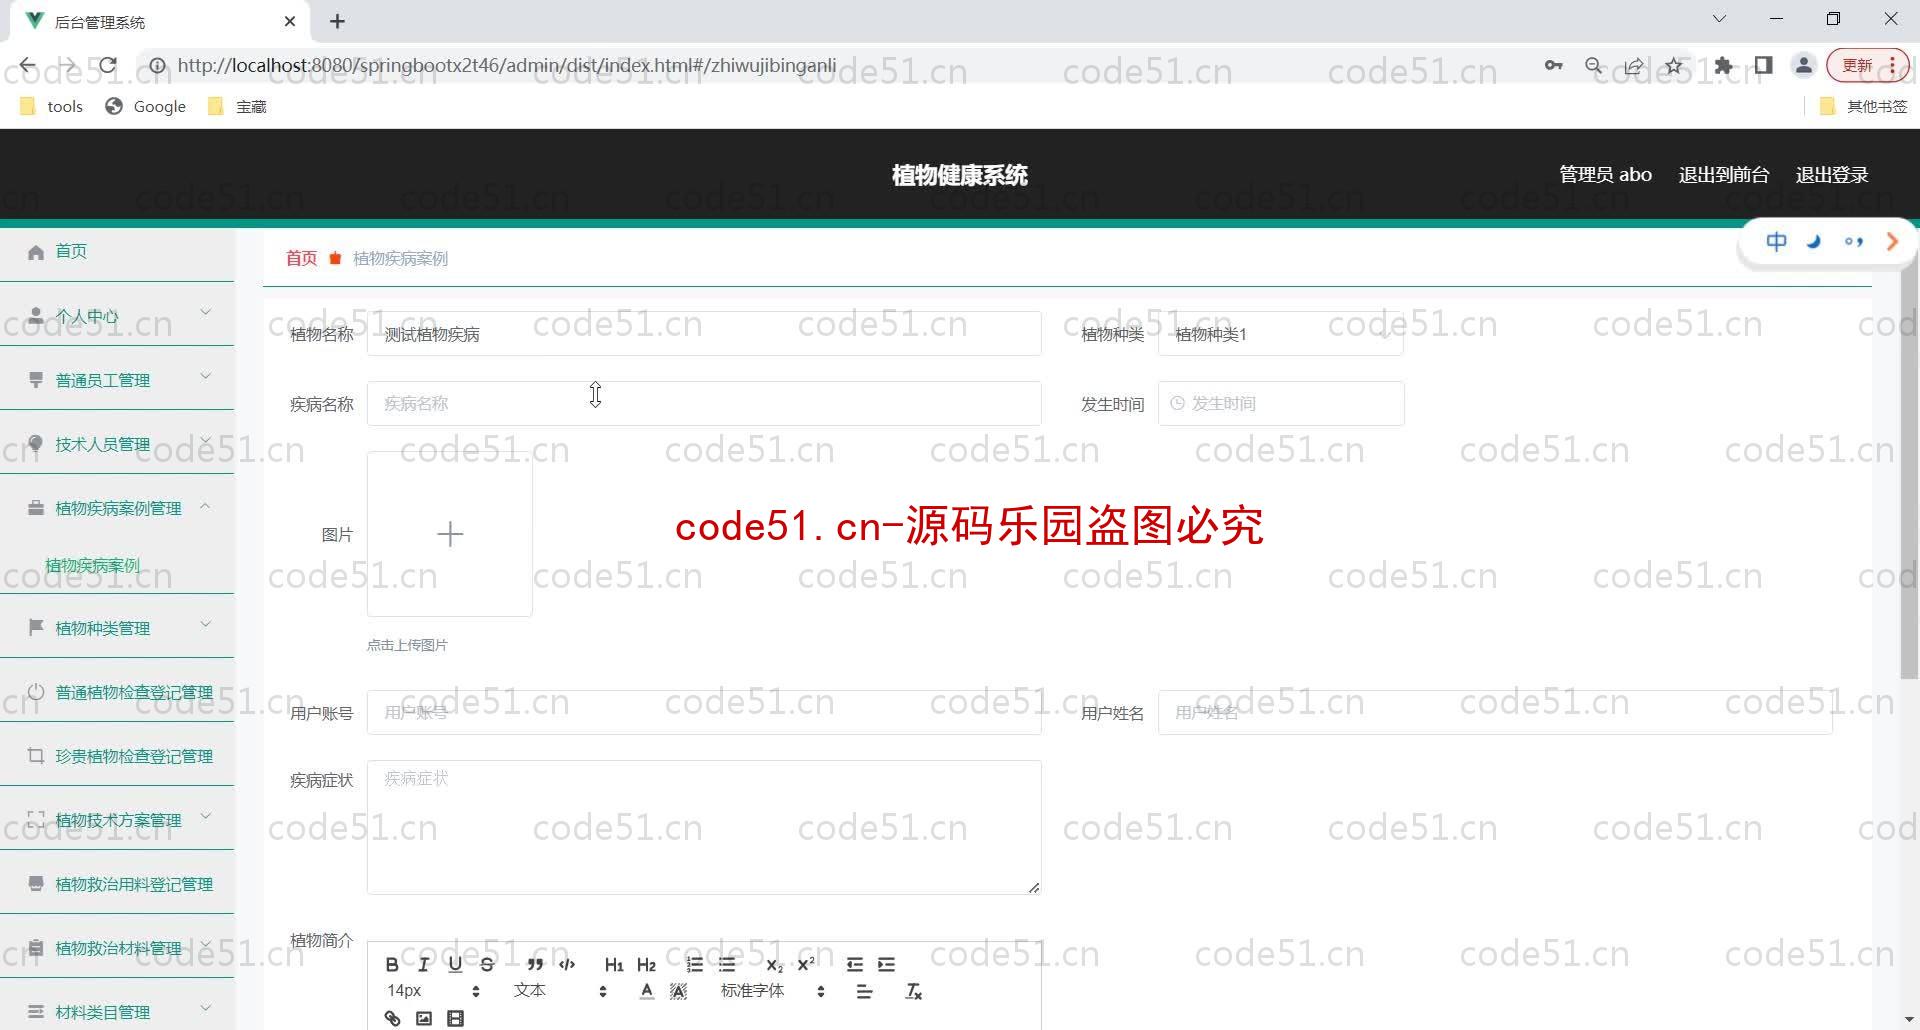This screenshot has height=1030, width=1920.
Task: Open the text color picker
Action: (x=647, y=991)
